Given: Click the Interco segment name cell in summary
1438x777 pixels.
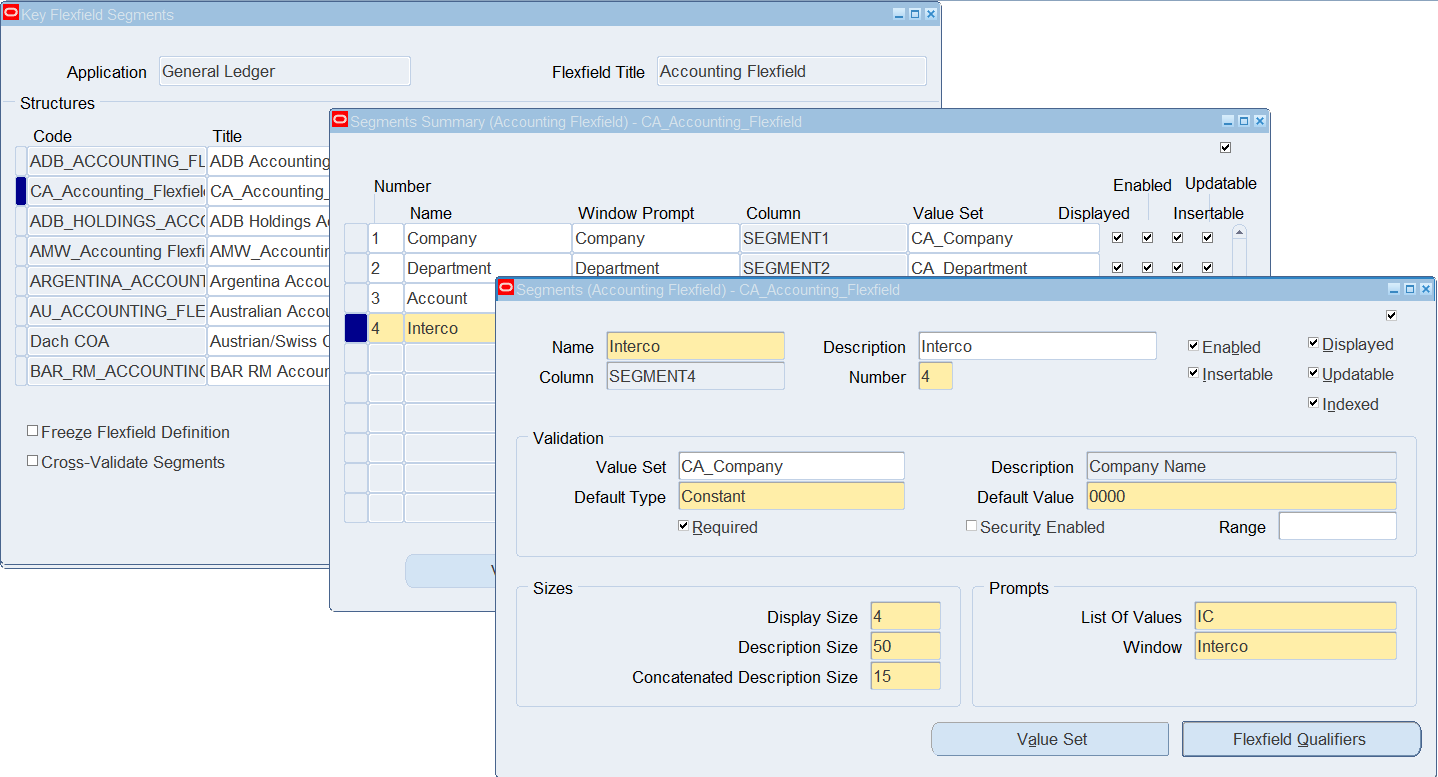Looking at the screenshot, I should click(450, 328).
